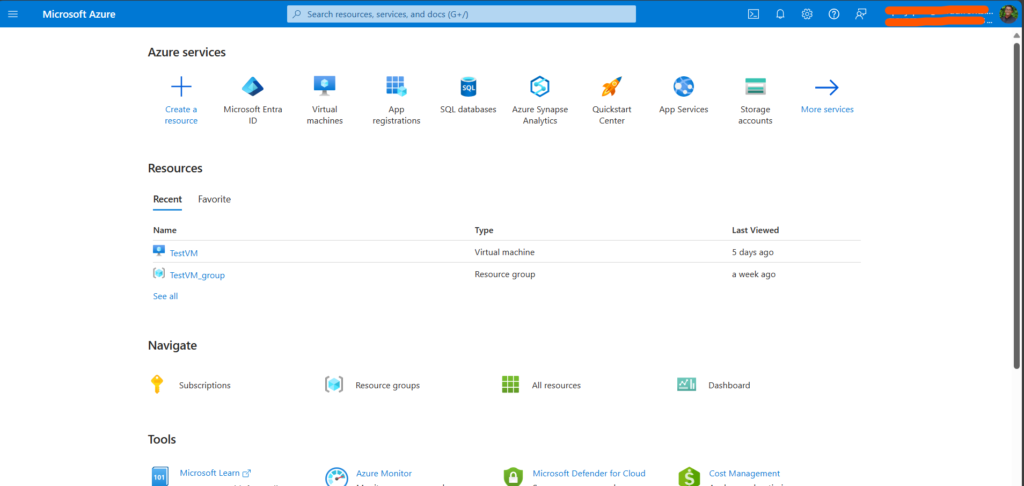Screen dimensions: 1024x486
Task: Click the More services label
Action: click(827, 110)
